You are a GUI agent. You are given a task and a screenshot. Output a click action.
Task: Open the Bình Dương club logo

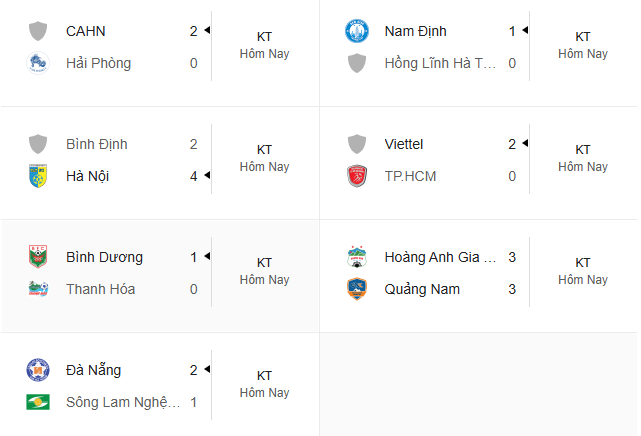click(x=38, y=257)
